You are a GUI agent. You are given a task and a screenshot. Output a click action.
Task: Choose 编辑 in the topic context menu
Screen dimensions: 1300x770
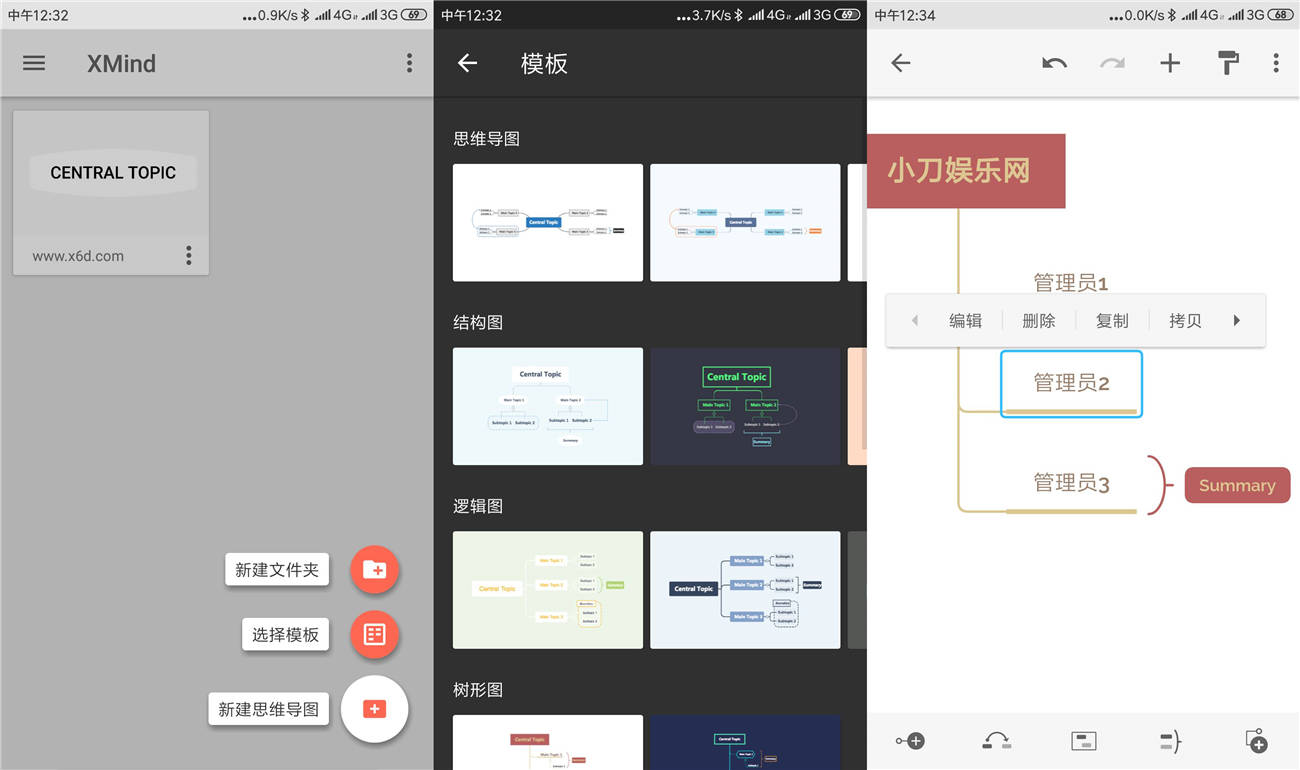(x=965, y=321)
